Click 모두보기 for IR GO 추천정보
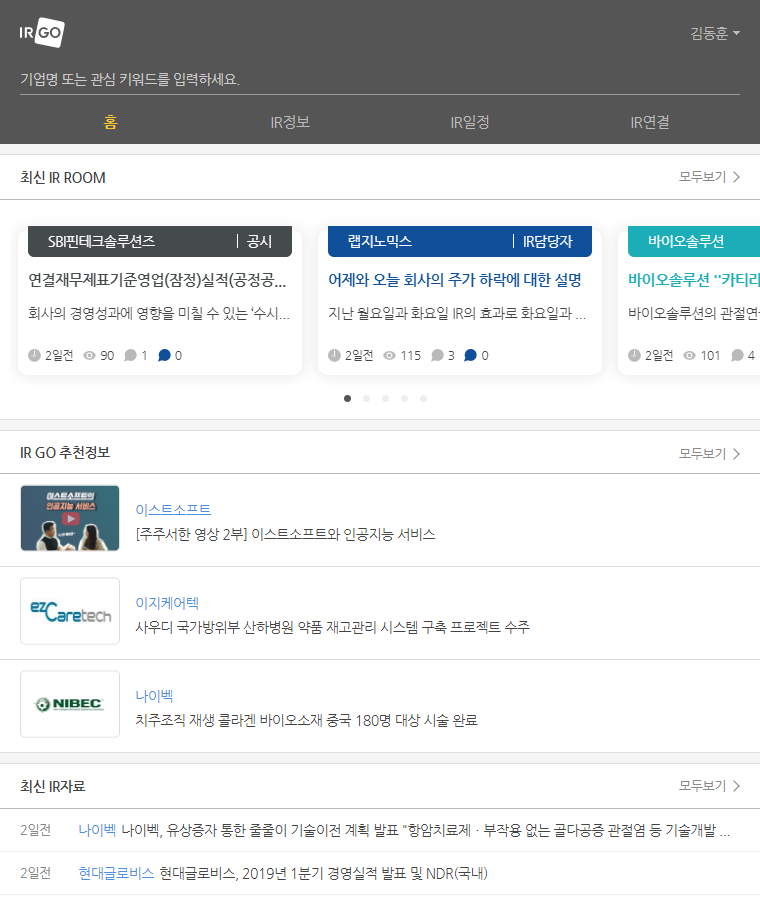760x905 pixels. tap(702, 454)
